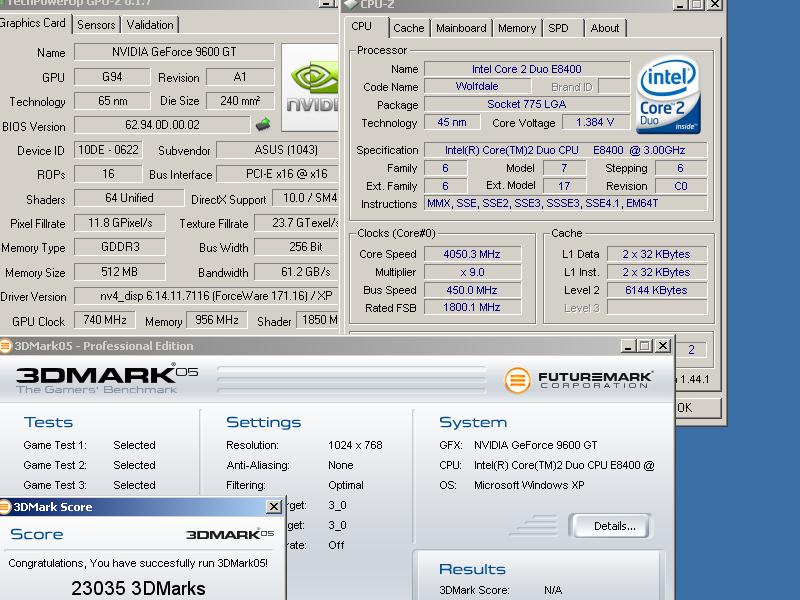The image size is (800, 600).
Task: Click the Level 2 cache value 6144 KBytes
Action: point(656,290)
